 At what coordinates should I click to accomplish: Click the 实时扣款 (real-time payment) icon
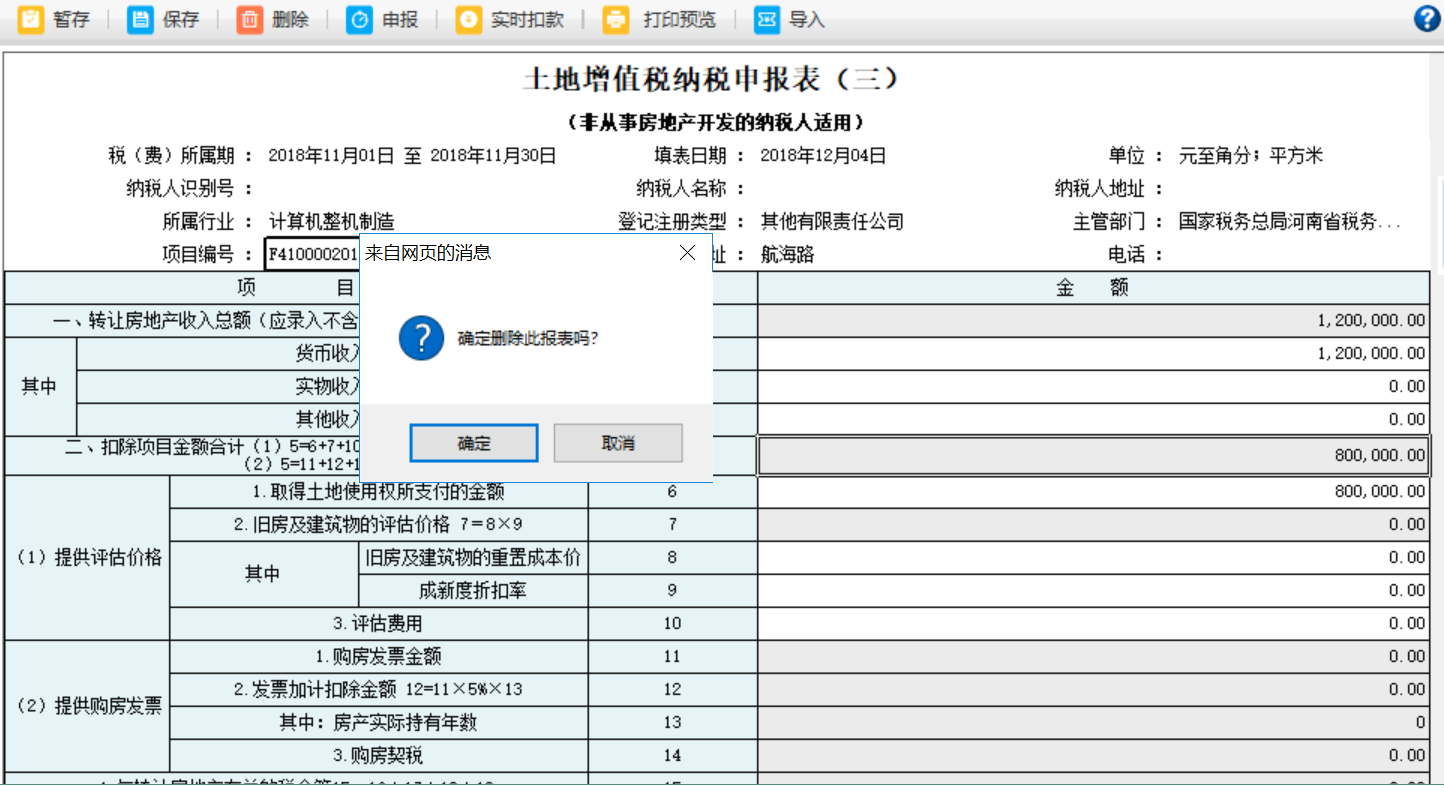coord(468,20)
